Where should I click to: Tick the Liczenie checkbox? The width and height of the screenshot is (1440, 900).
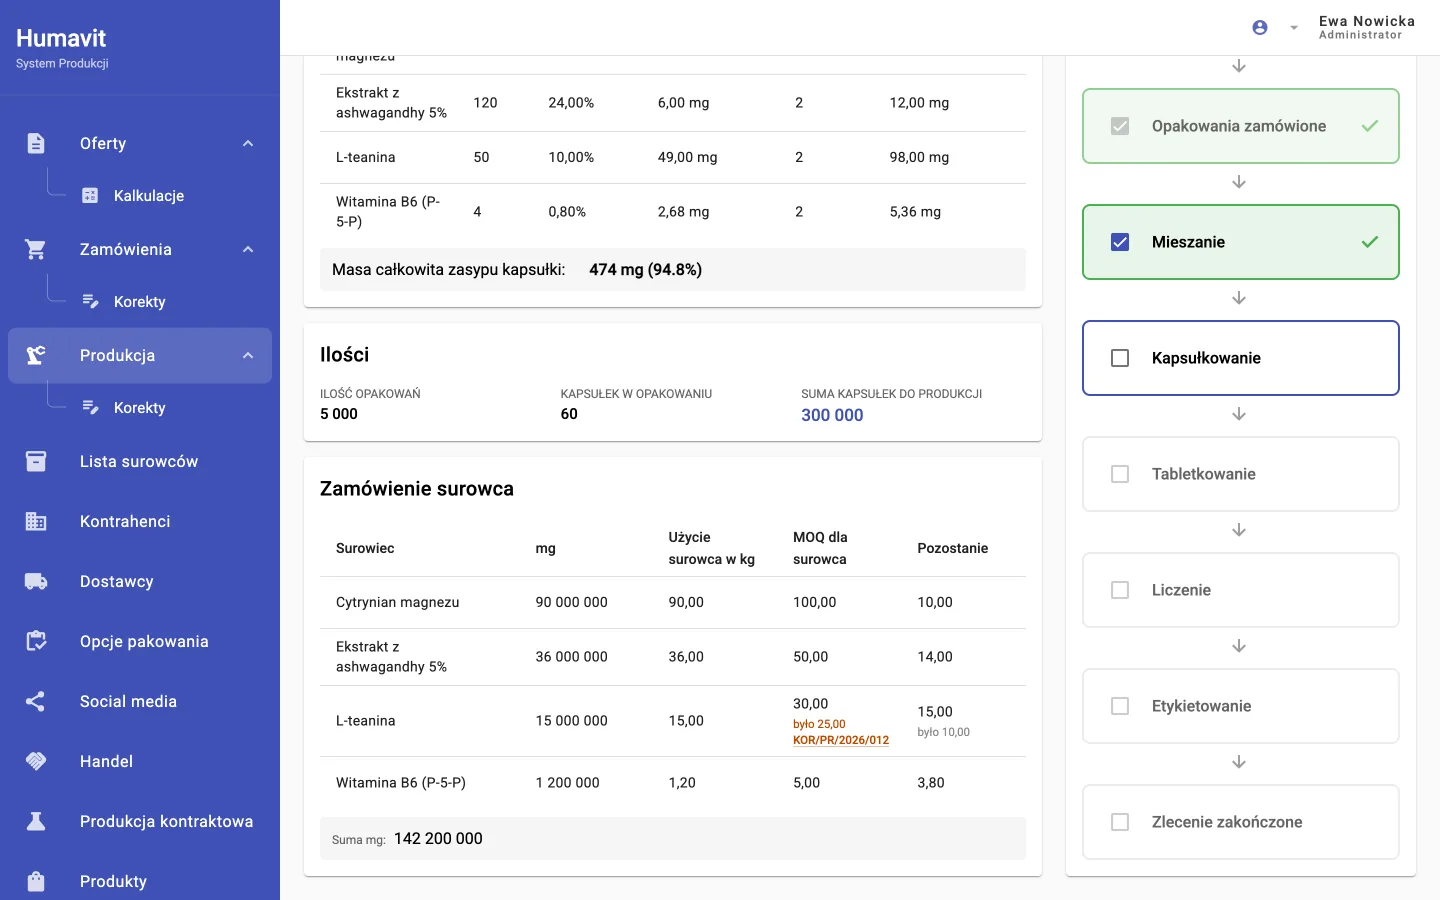(x=1120, y=590)
